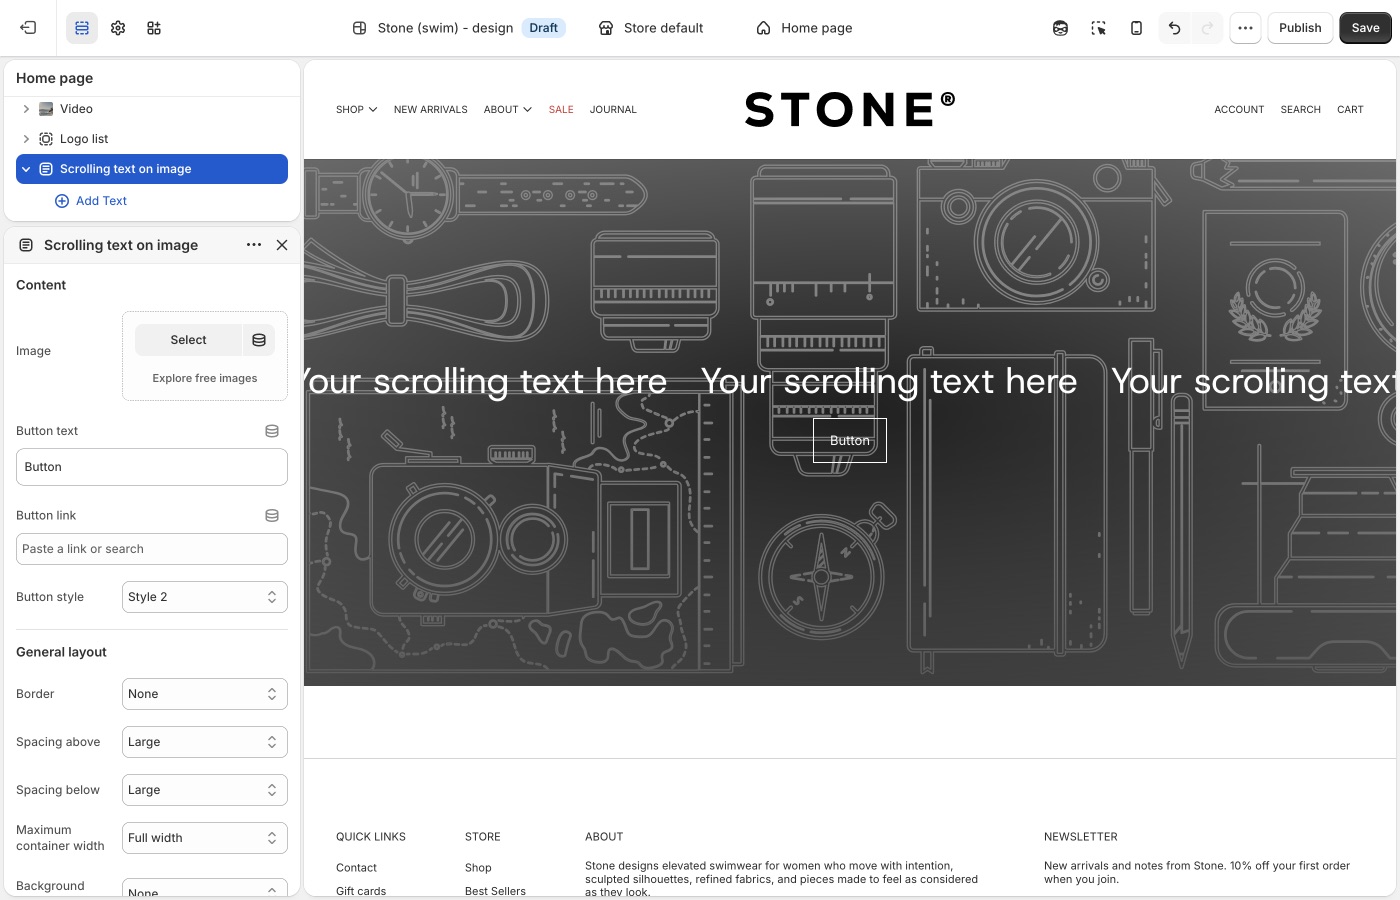This screenshot has height=900, width=1400.
Task: Click the Add Text plus icon
Action: (x=62, y=201)
